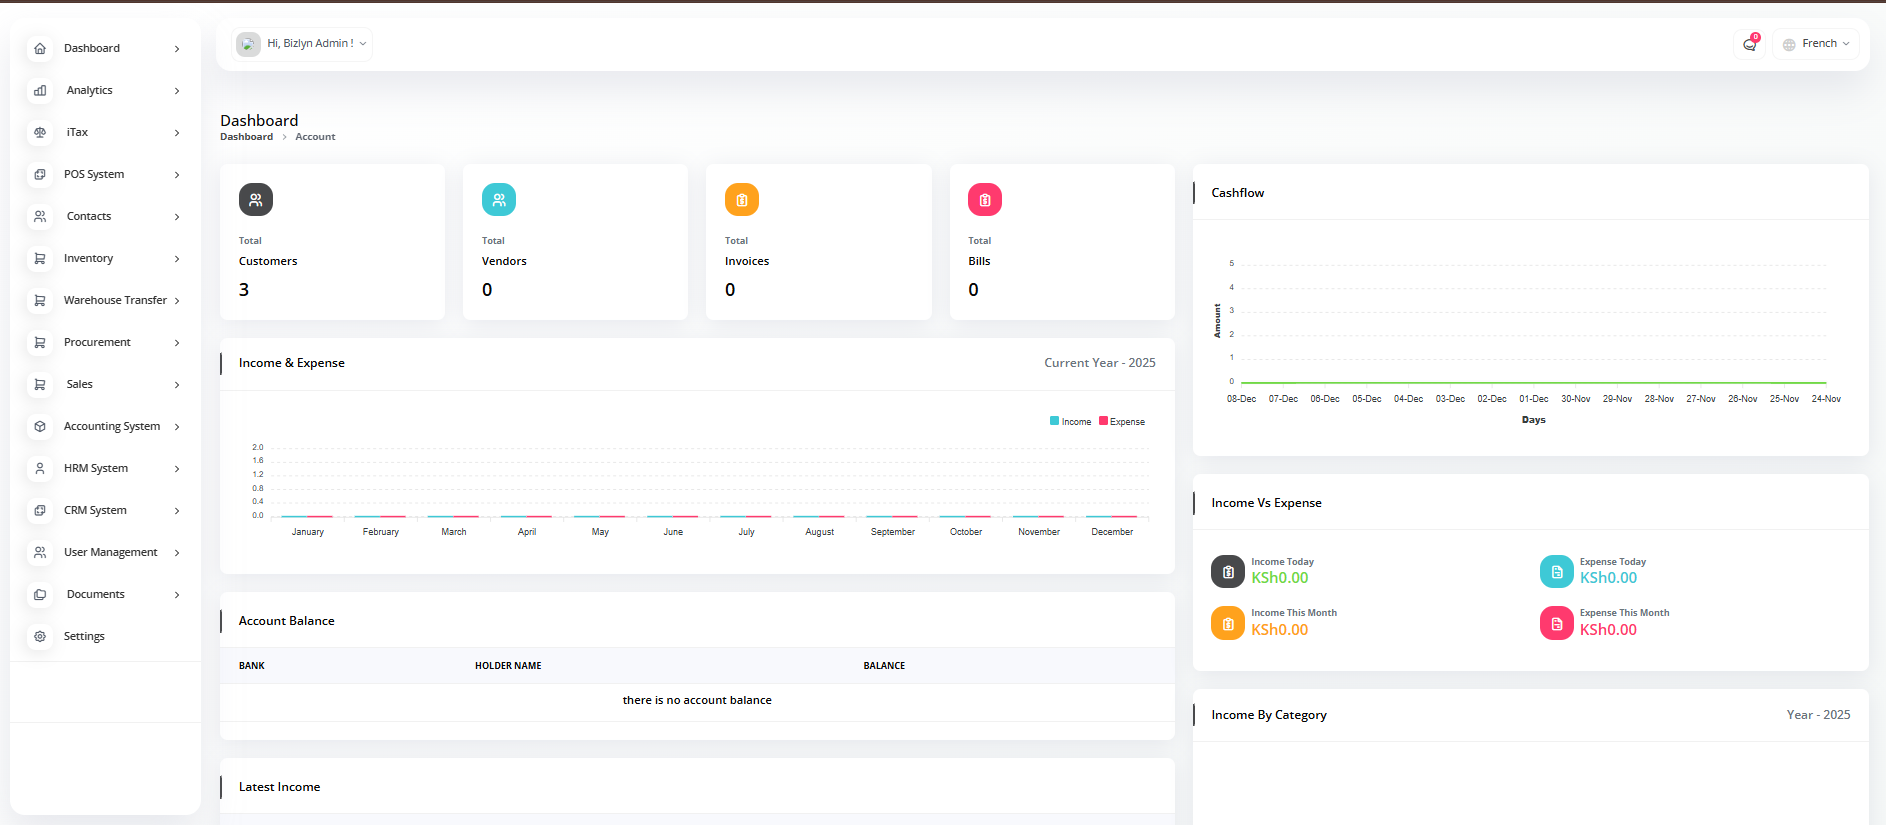Click the Accounting System box icon
This screenshot has height=825, width=1886.
[40, 426]
